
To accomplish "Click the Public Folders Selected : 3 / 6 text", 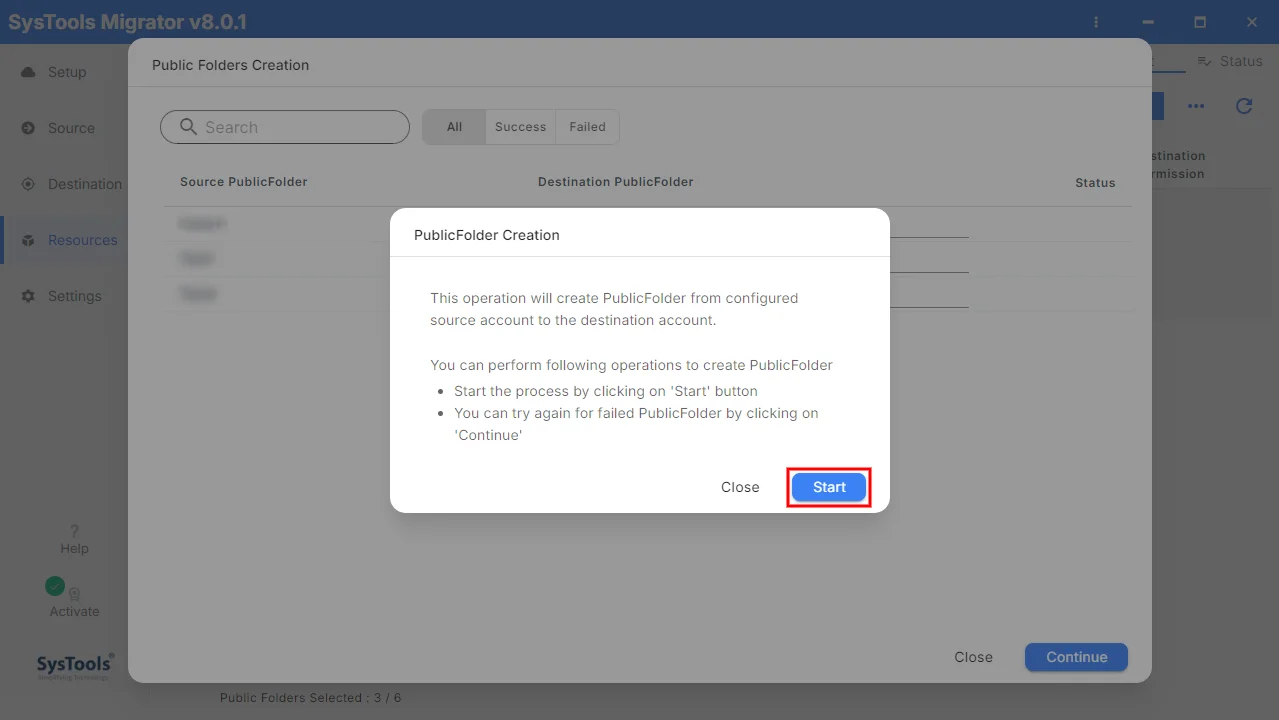I will (x=310, y=698).
